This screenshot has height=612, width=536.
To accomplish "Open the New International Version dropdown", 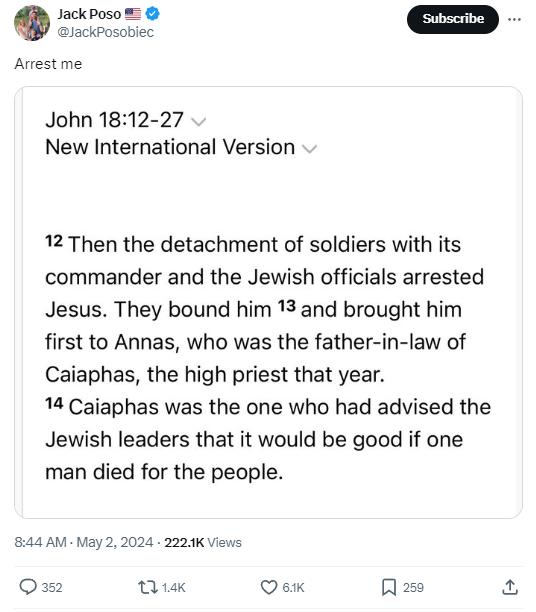I will coord(310,149).
